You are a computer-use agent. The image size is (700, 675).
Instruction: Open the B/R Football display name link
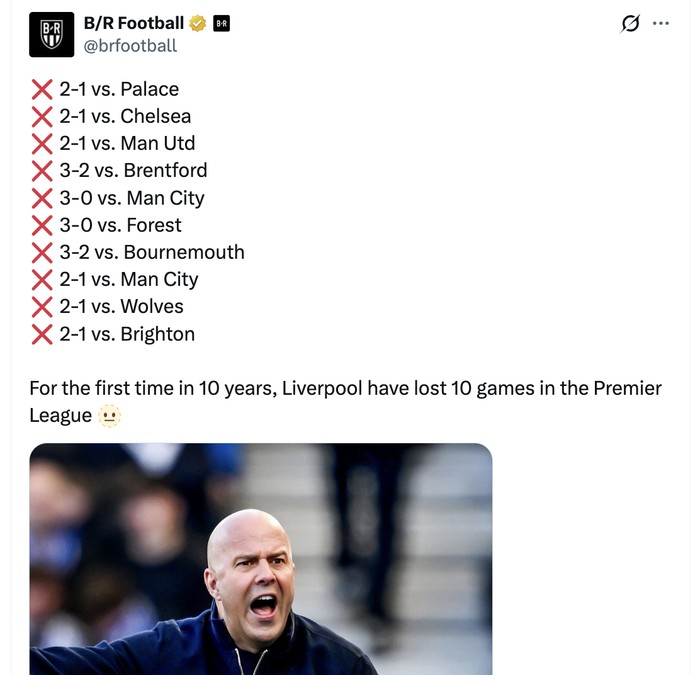(134, 23)
